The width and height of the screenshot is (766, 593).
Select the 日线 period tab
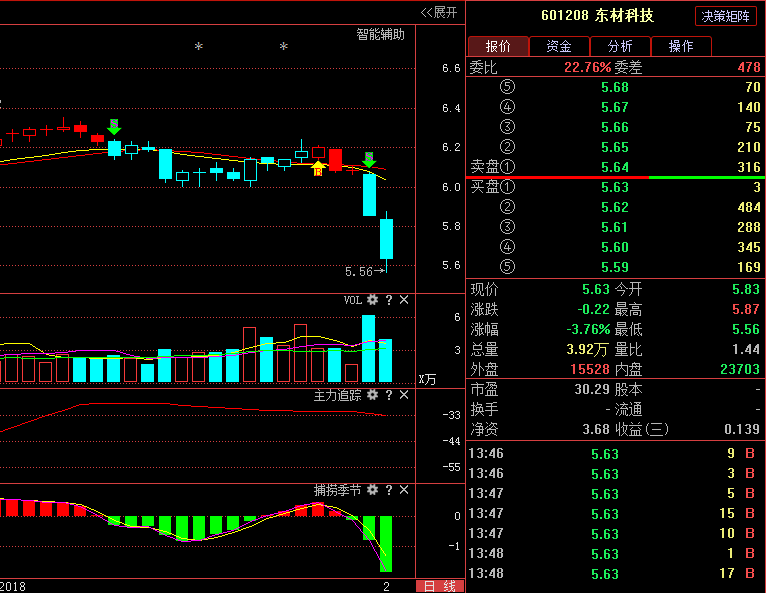tap(439, 585)
